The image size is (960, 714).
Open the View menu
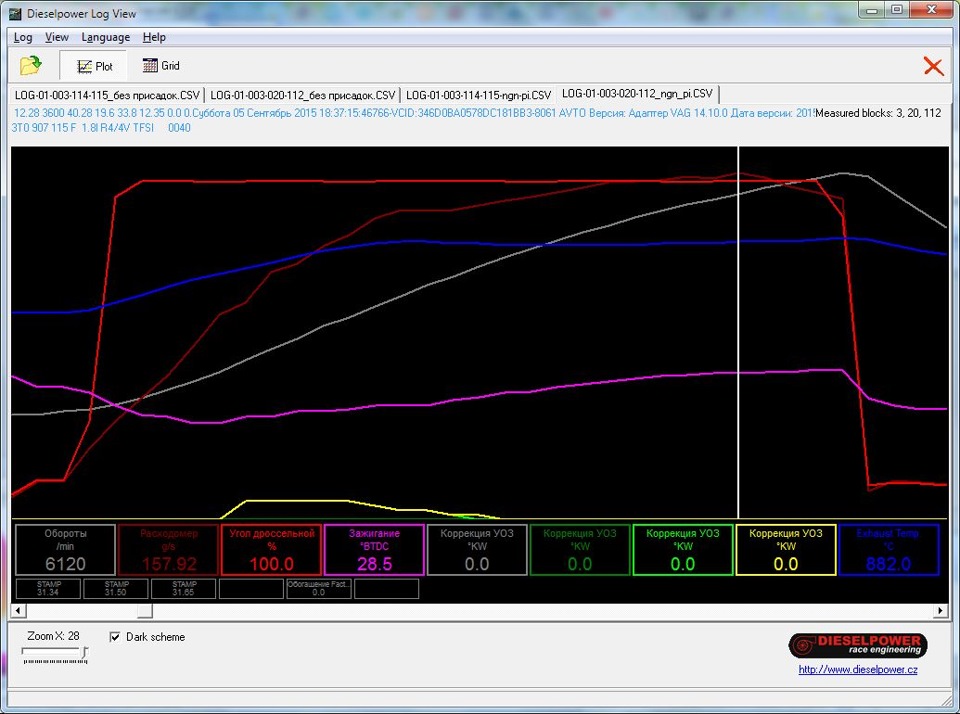57,37
